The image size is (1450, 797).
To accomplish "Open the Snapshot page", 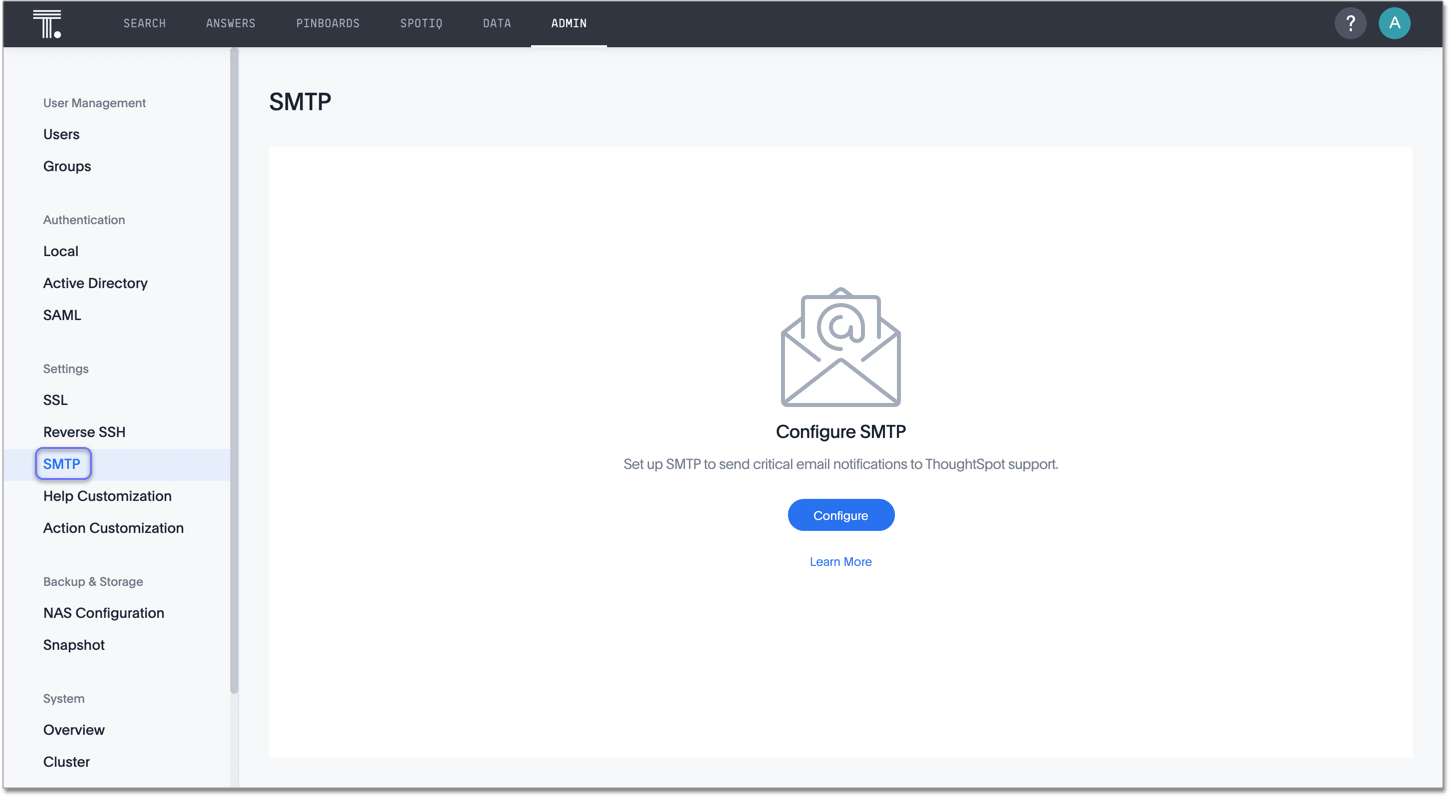I will coord(74,645).
